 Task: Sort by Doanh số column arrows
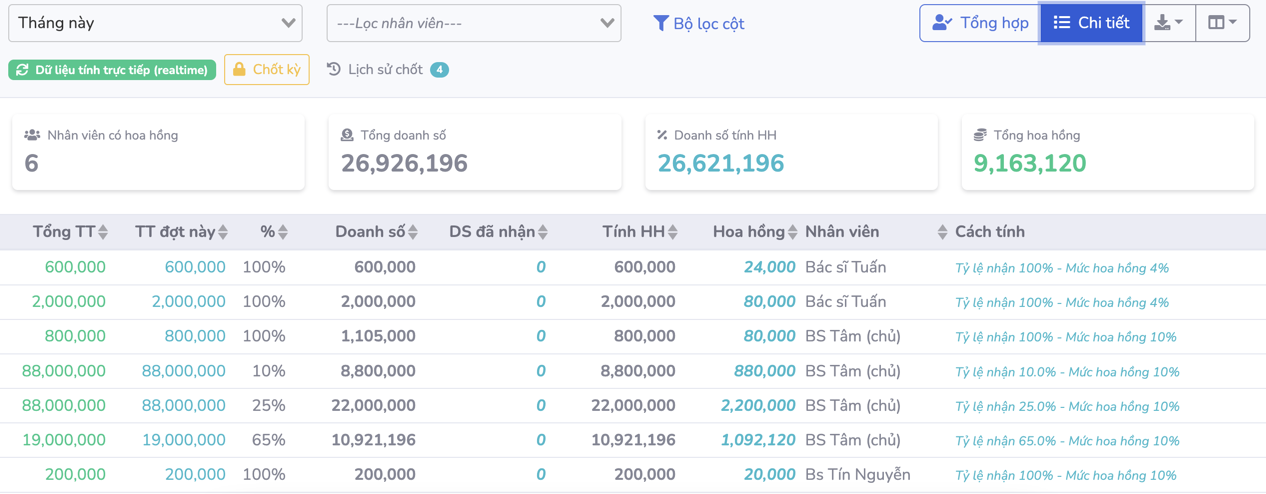413,232
